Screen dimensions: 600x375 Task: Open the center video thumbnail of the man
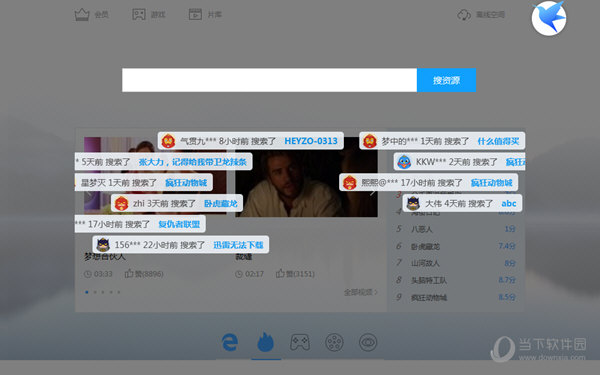306,177
